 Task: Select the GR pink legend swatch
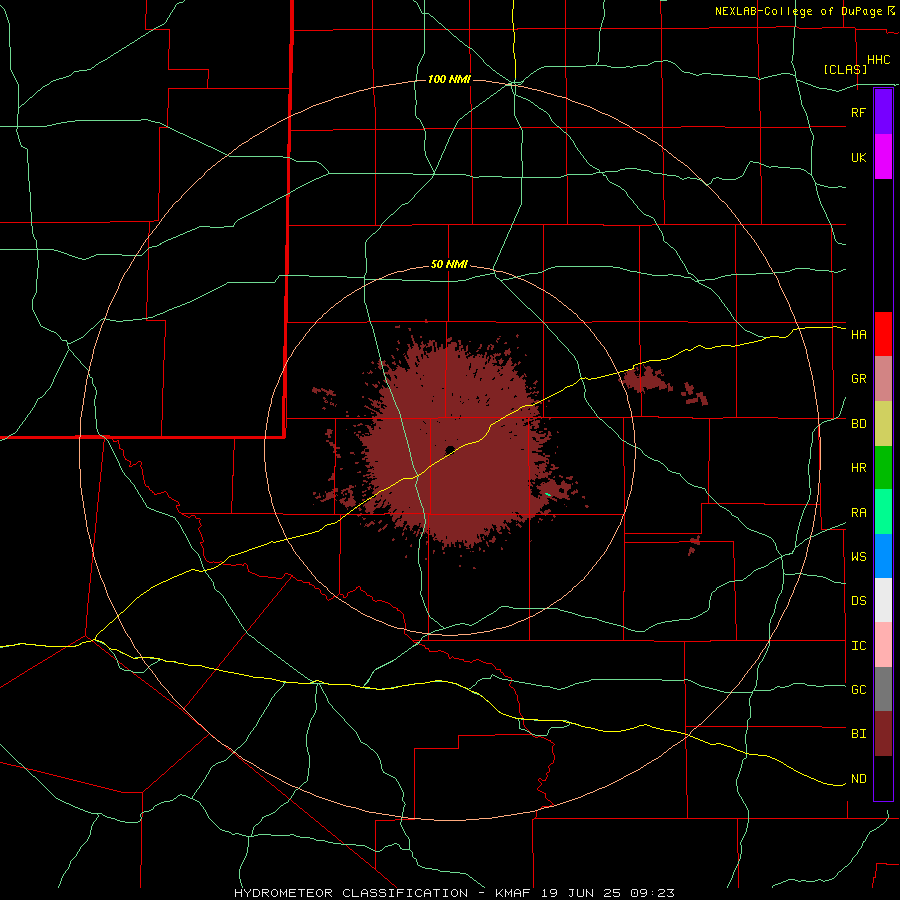click(883, 379)
